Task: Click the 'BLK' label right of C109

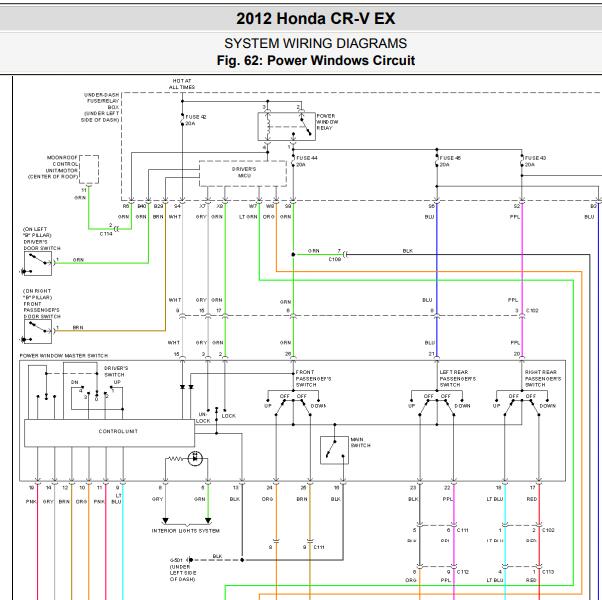Action: 408,251
